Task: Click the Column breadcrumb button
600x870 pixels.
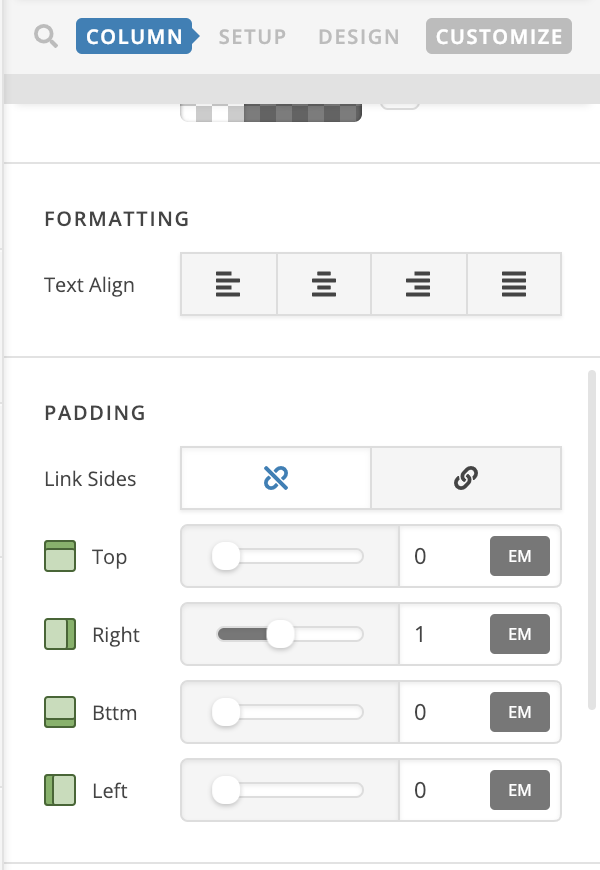Action: 135,37
